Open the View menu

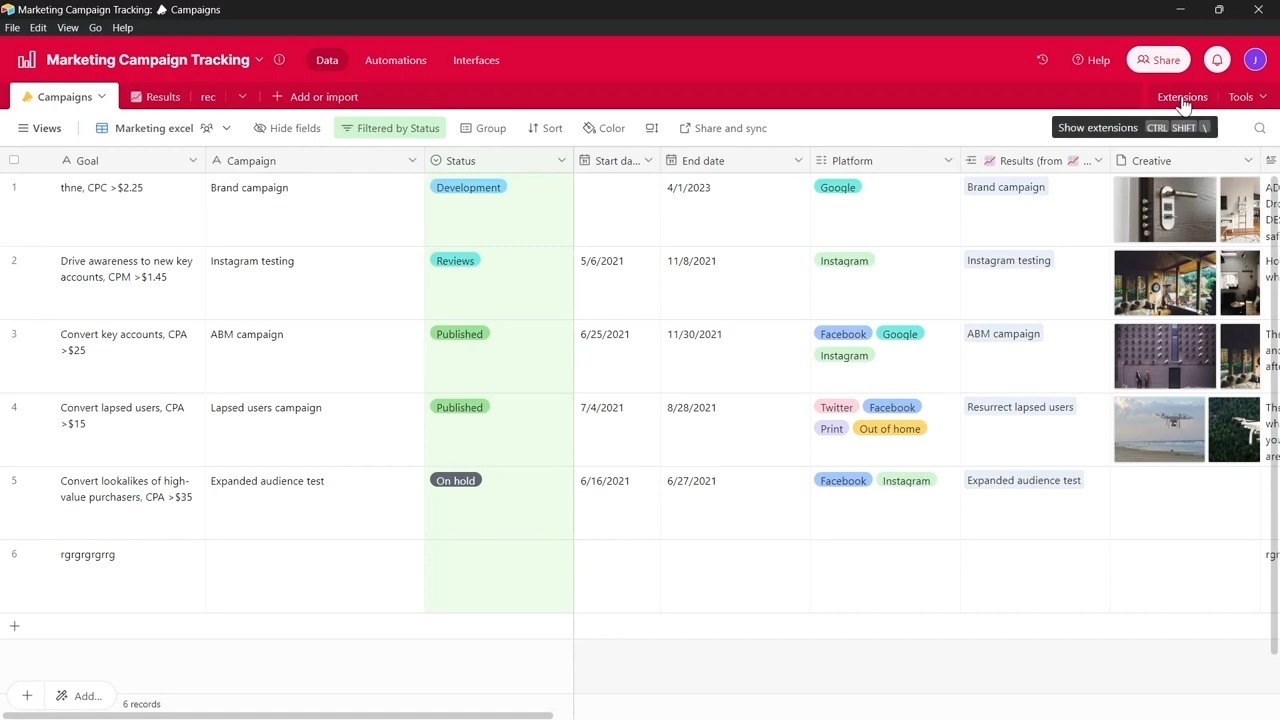click(68, 28)
